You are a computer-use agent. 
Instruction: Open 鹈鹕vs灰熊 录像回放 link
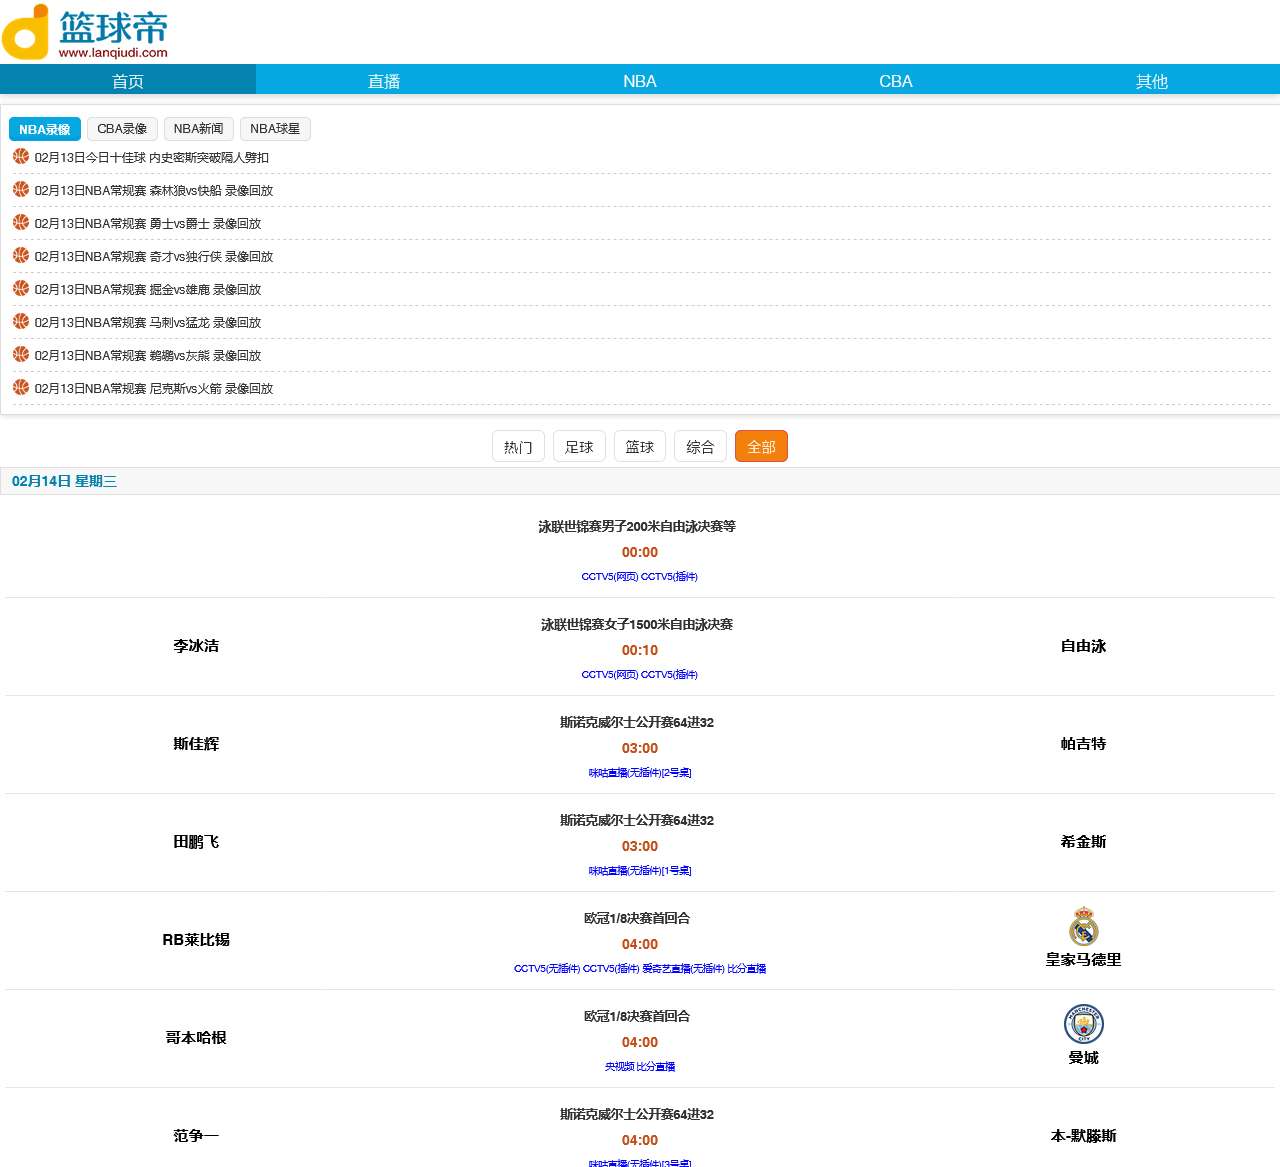(147, 355)
